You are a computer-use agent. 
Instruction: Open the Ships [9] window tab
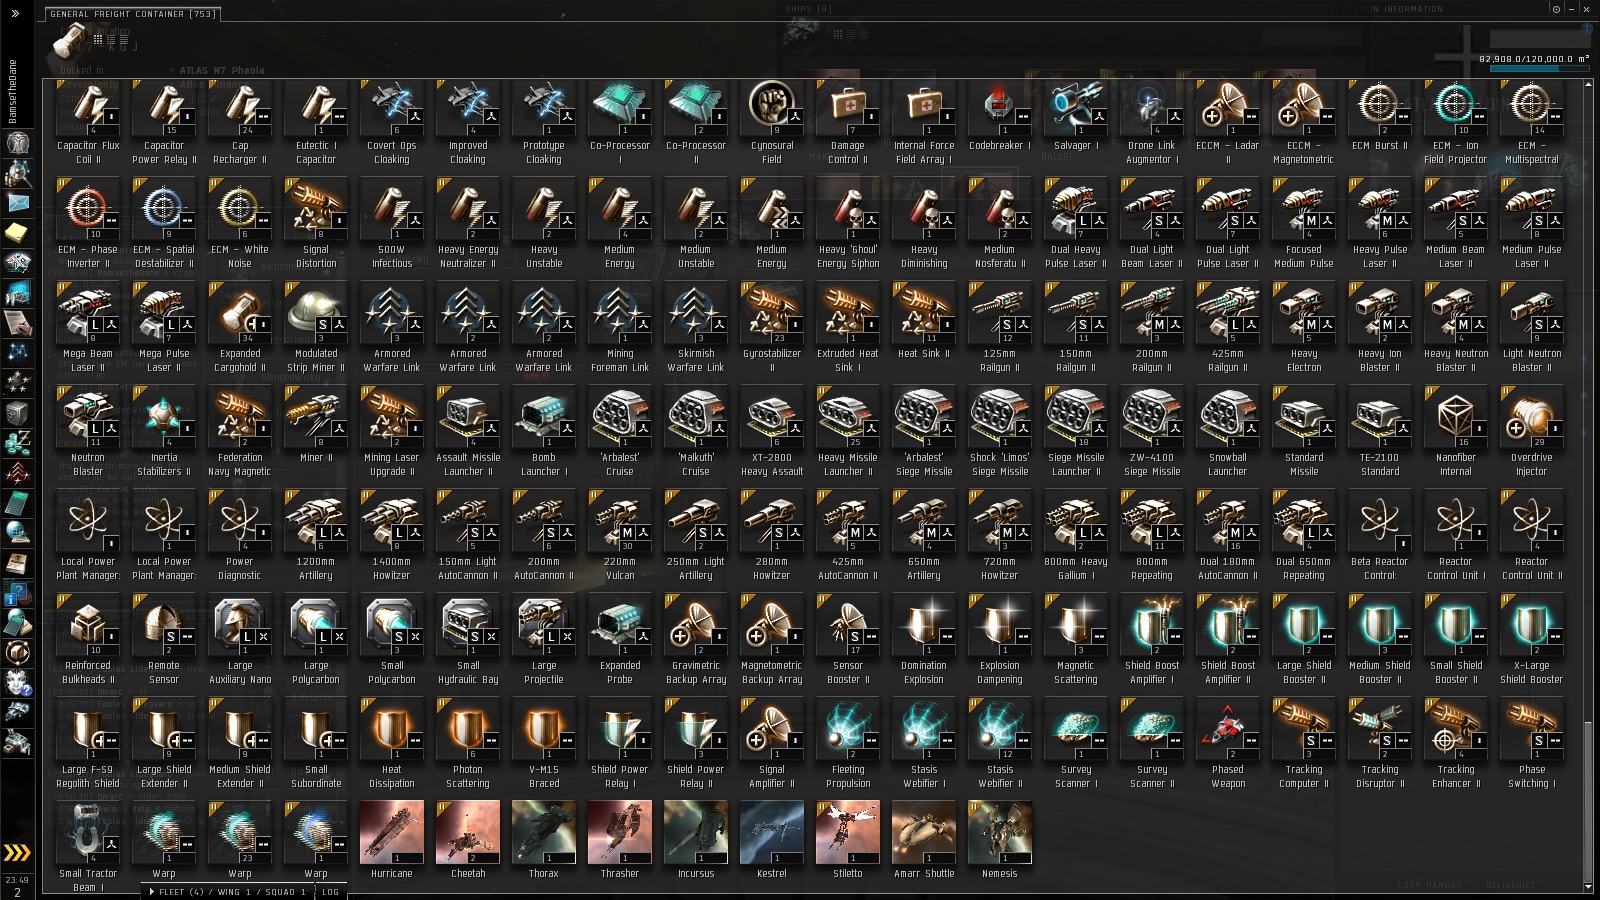808,9
